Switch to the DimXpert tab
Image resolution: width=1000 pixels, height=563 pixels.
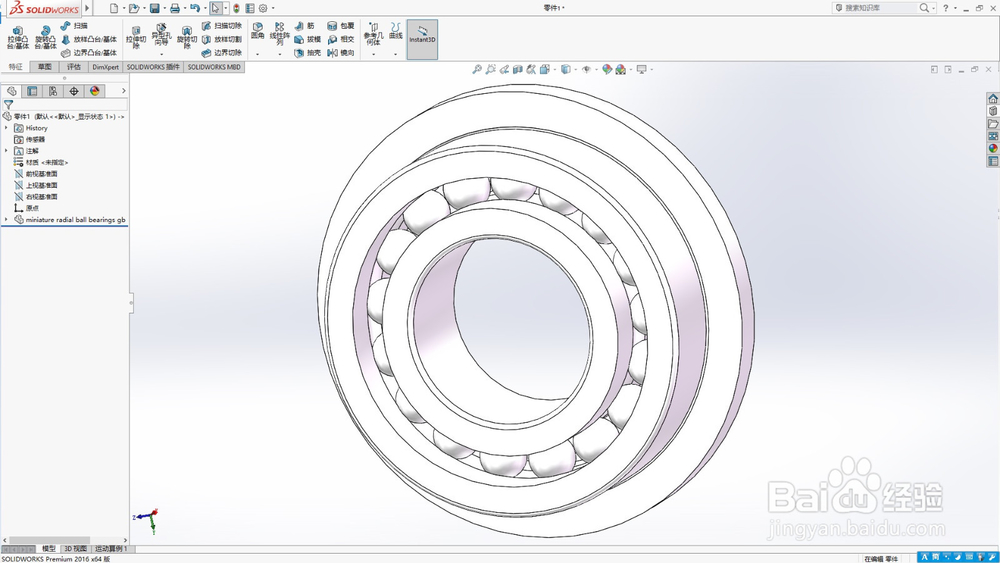(105, 67)
